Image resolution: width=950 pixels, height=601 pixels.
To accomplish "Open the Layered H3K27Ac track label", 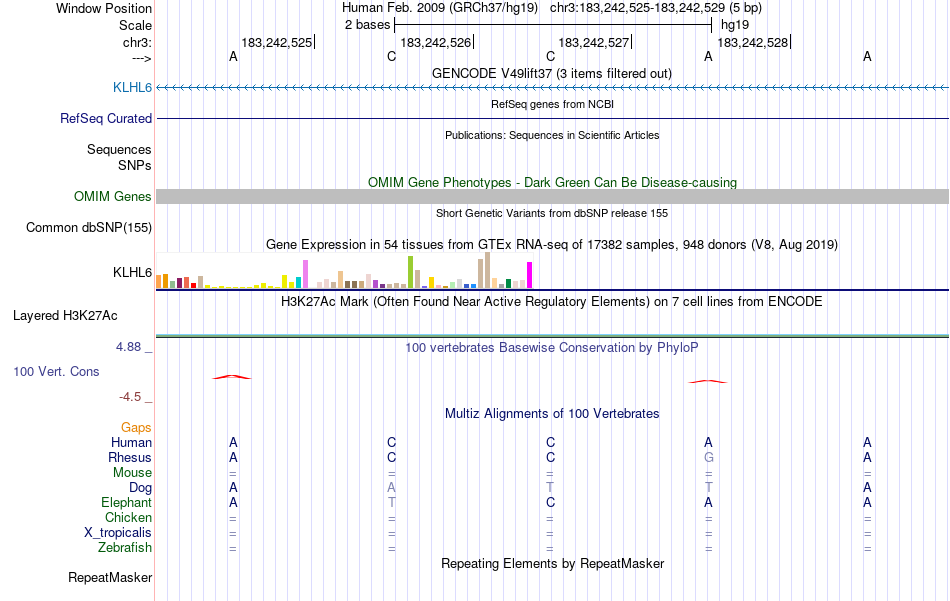I will coord(65,315).
